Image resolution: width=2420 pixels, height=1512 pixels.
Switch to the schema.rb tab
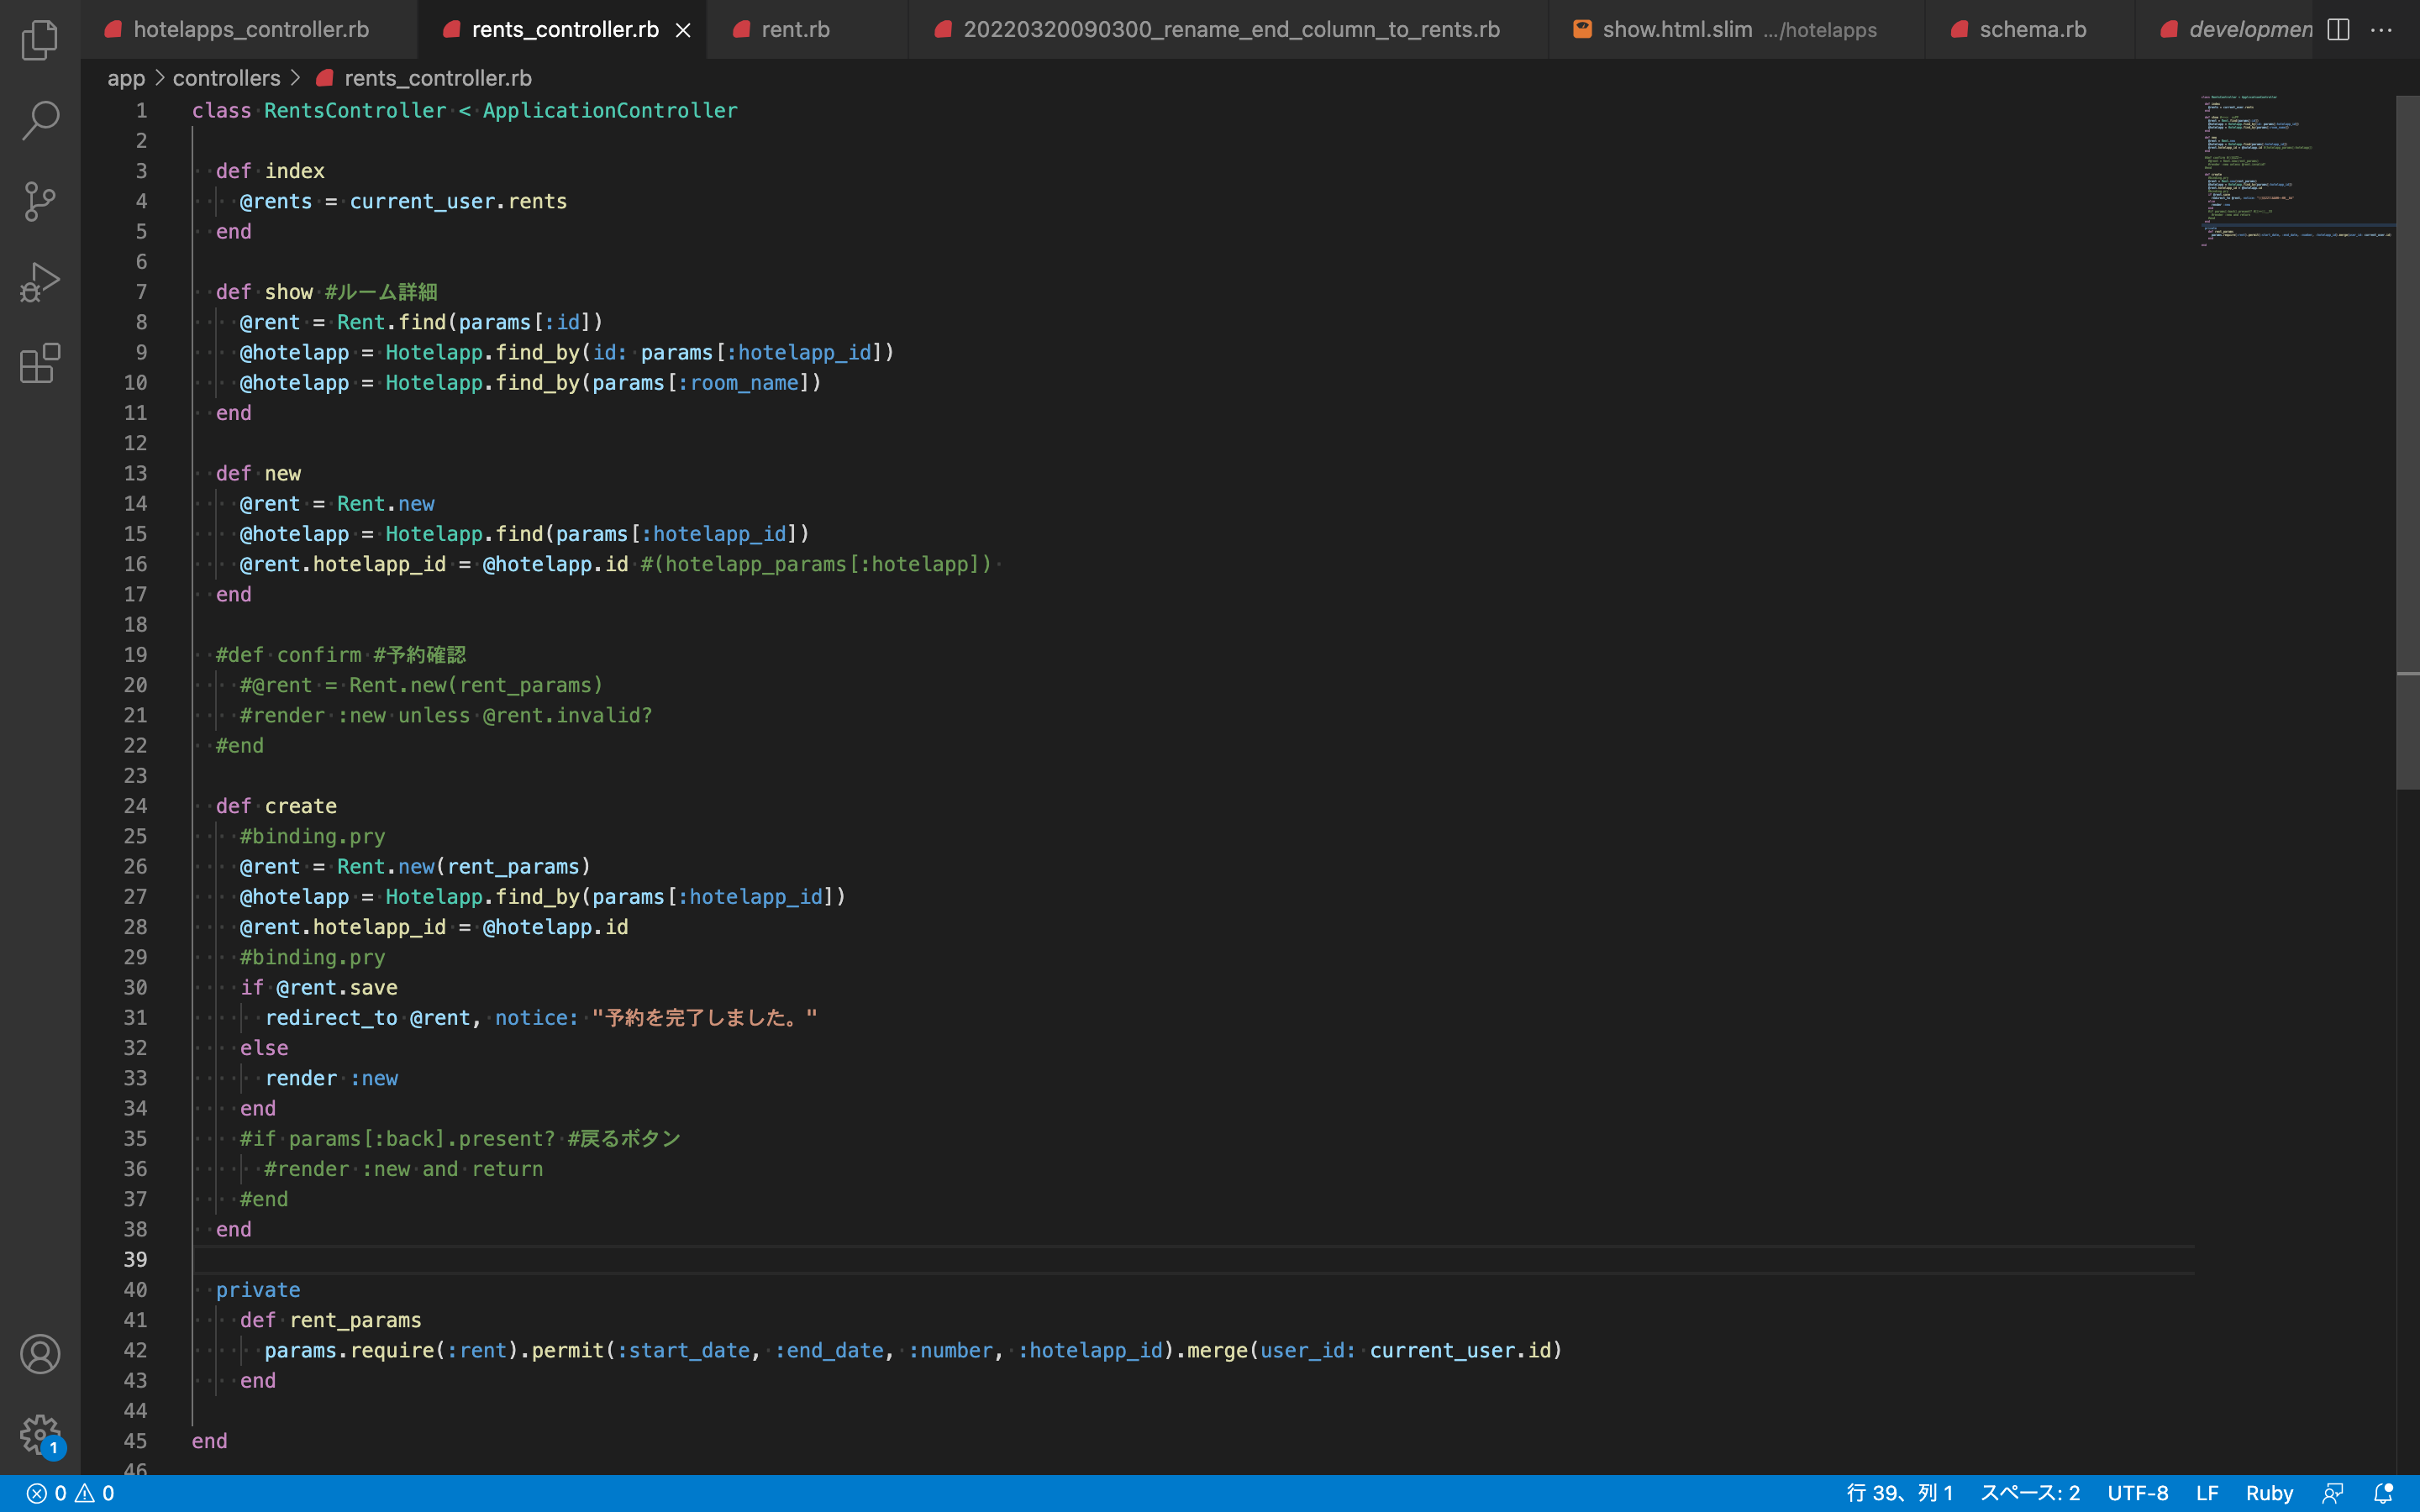(x=2032, y=30)
